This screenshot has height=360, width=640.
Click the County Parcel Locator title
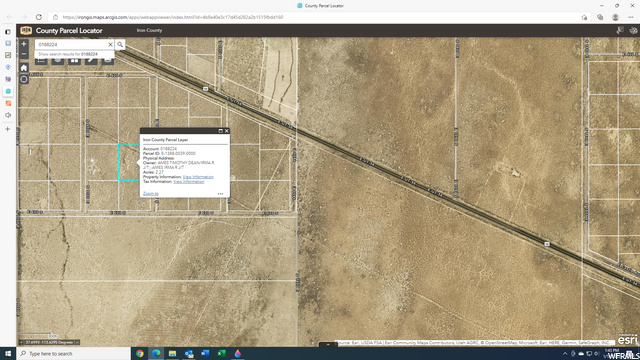(69, 31)
